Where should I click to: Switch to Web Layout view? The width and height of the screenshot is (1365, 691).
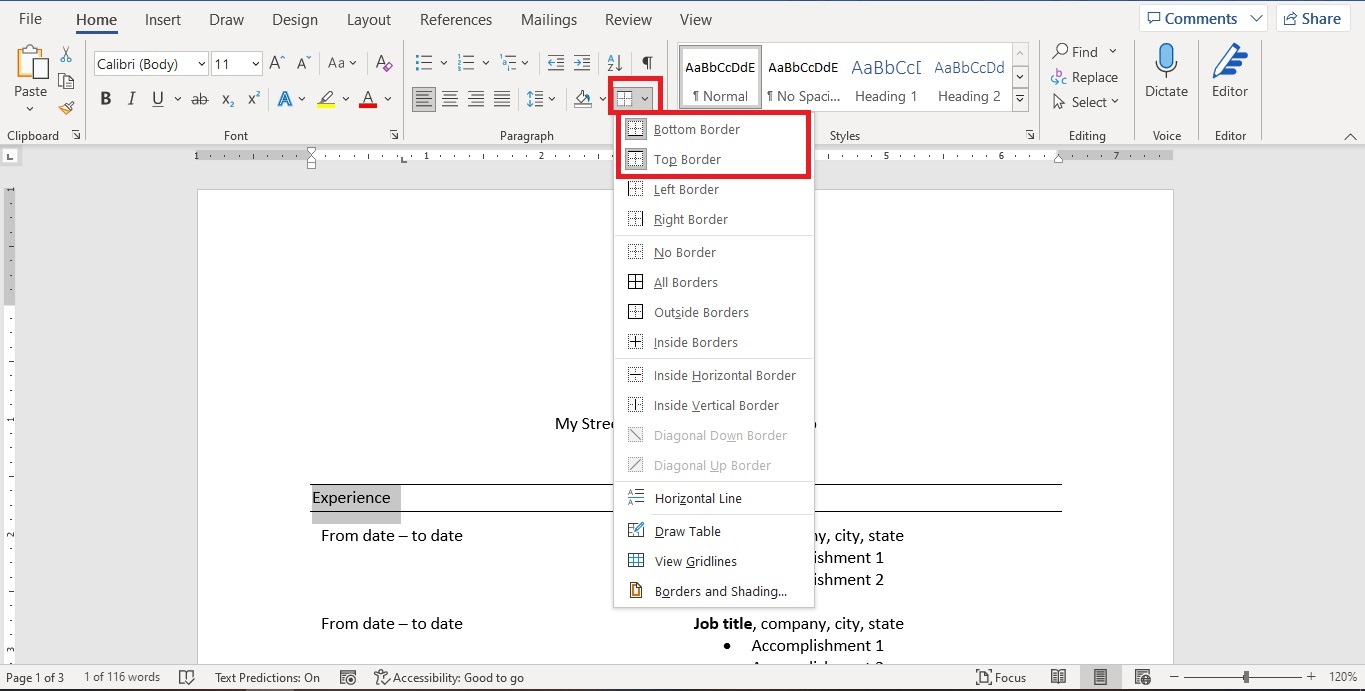tap(1143, 678)
